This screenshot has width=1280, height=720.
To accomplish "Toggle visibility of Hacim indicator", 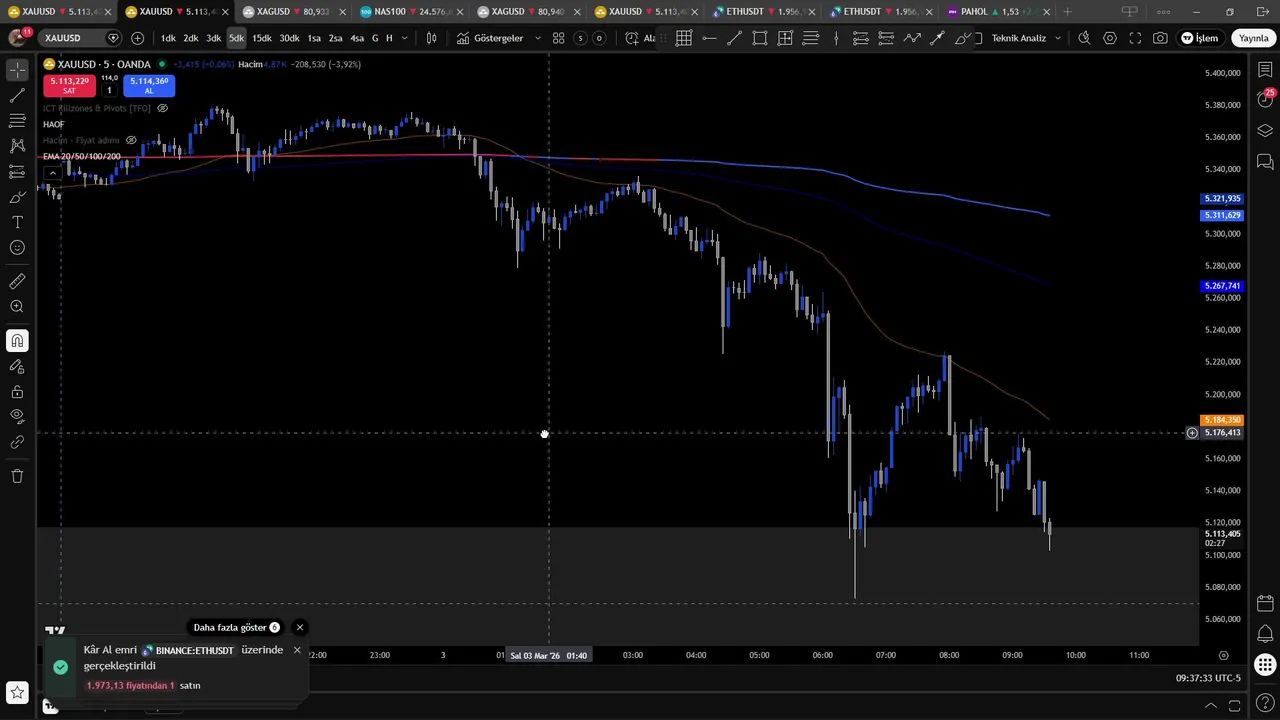I will pos(131,140).
